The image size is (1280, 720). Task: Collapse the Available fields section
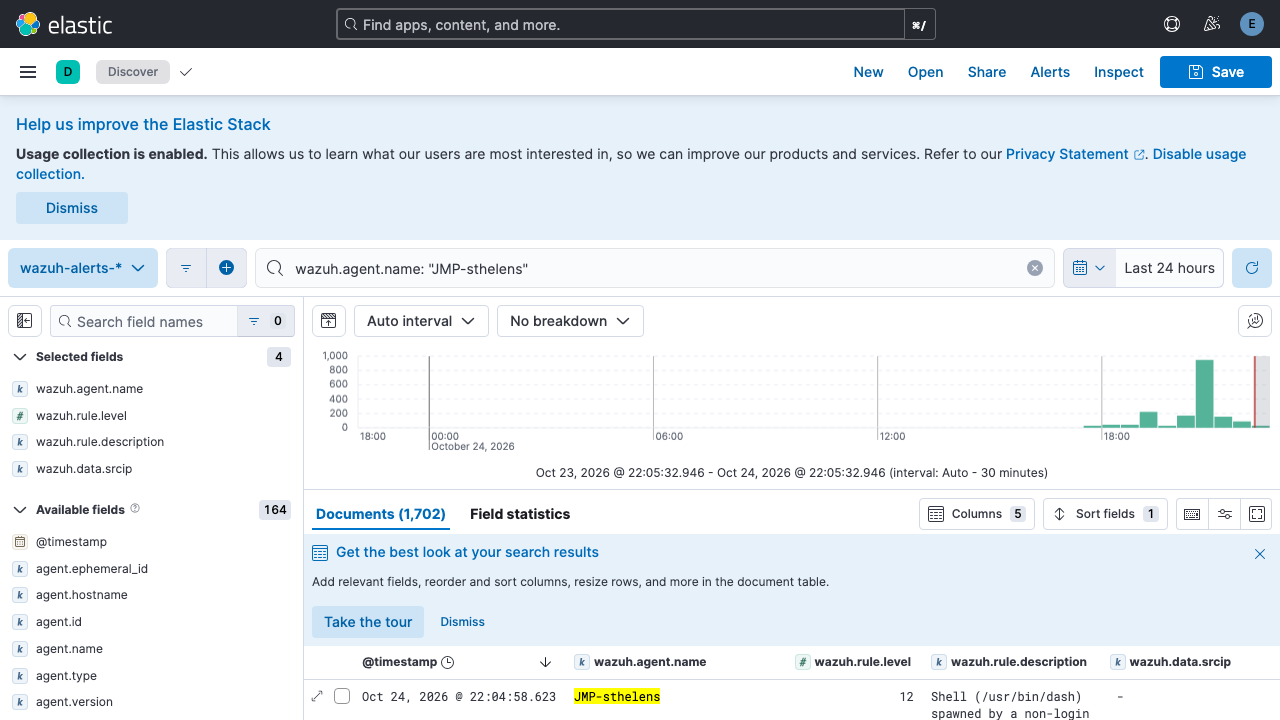pos(20,510)
